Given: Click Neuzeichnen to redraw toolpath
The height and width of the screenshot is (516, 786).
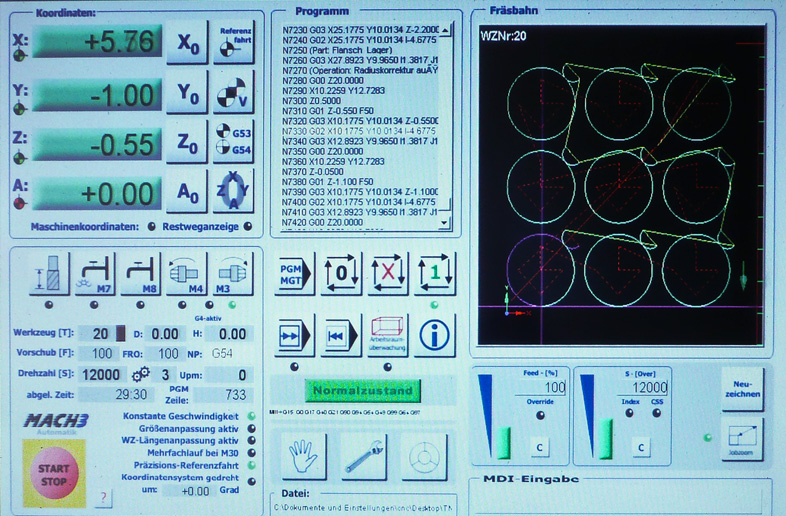Looking at the screenshot, I should [742, 389].
